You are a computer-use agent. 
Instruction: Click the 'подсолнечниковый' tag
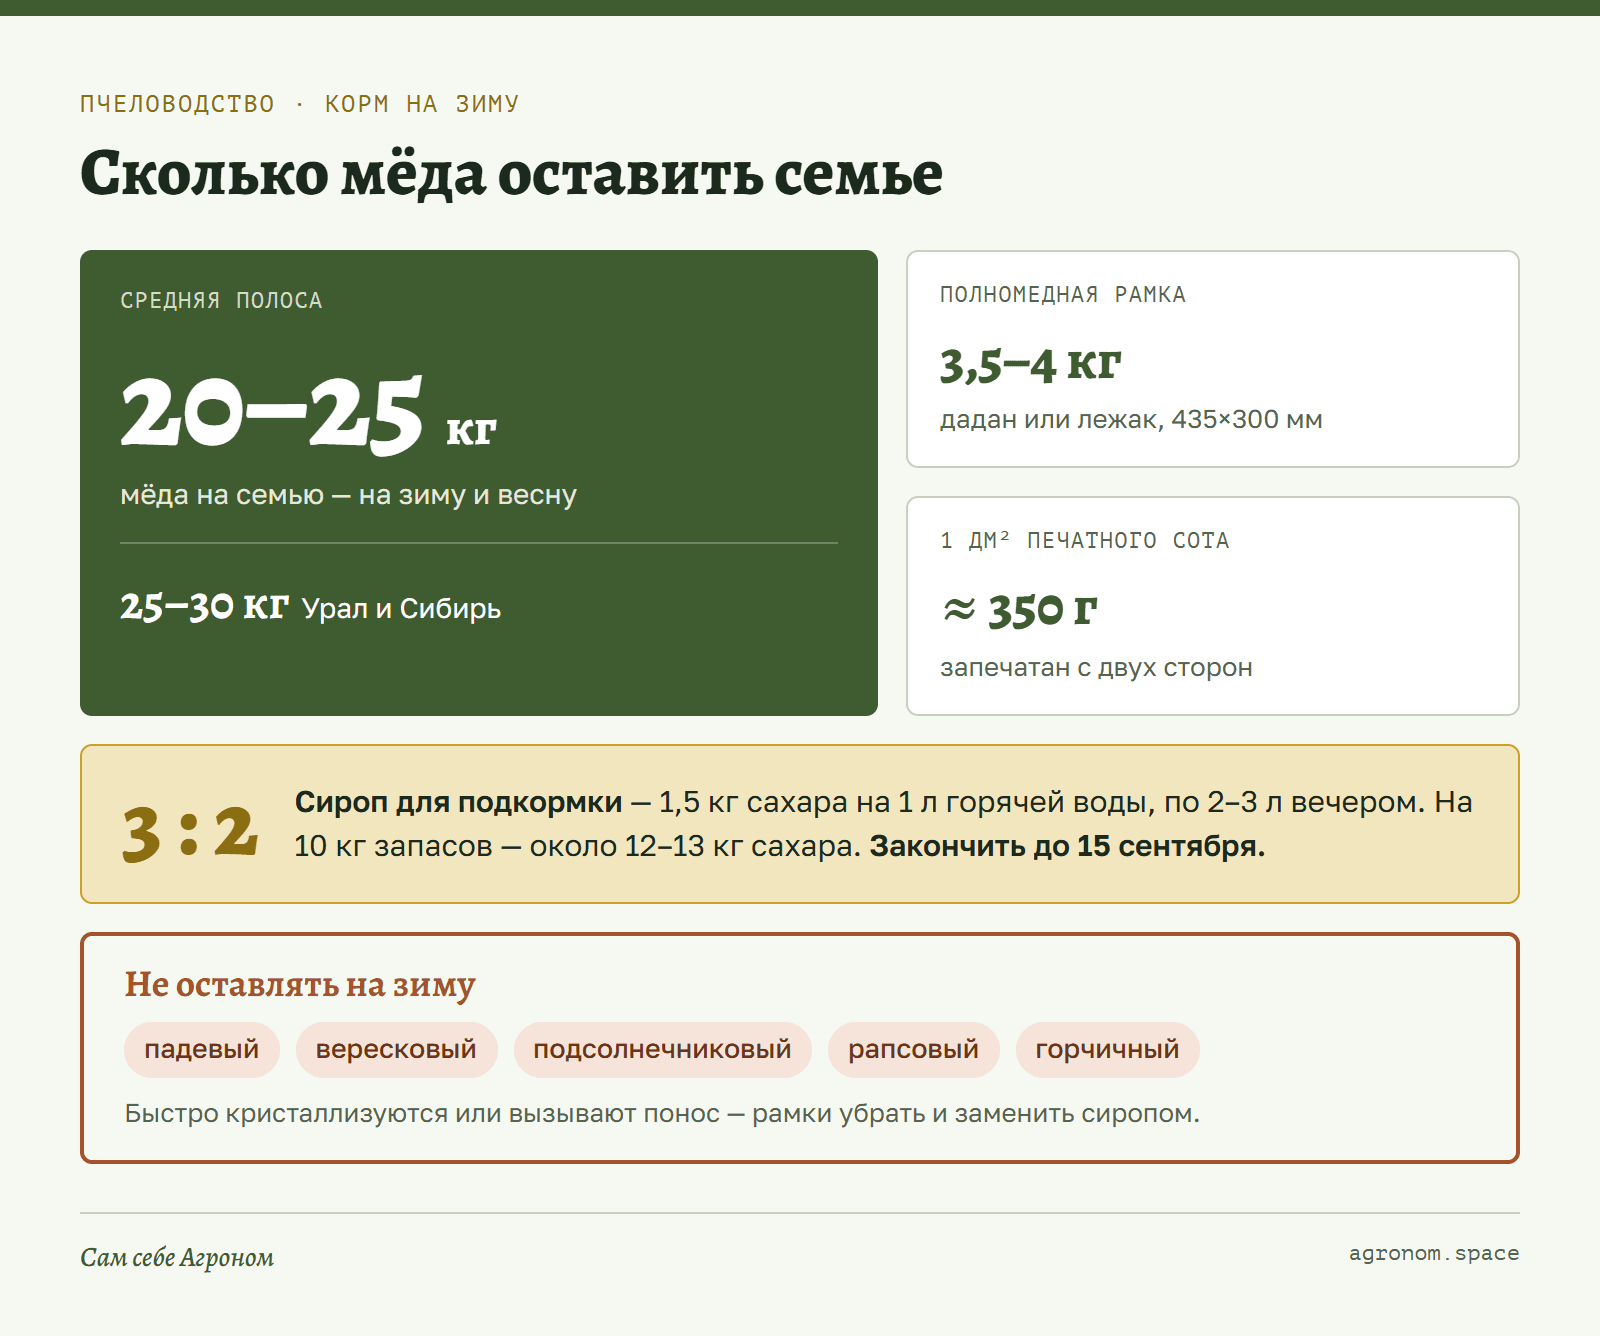pos(662,1050)
